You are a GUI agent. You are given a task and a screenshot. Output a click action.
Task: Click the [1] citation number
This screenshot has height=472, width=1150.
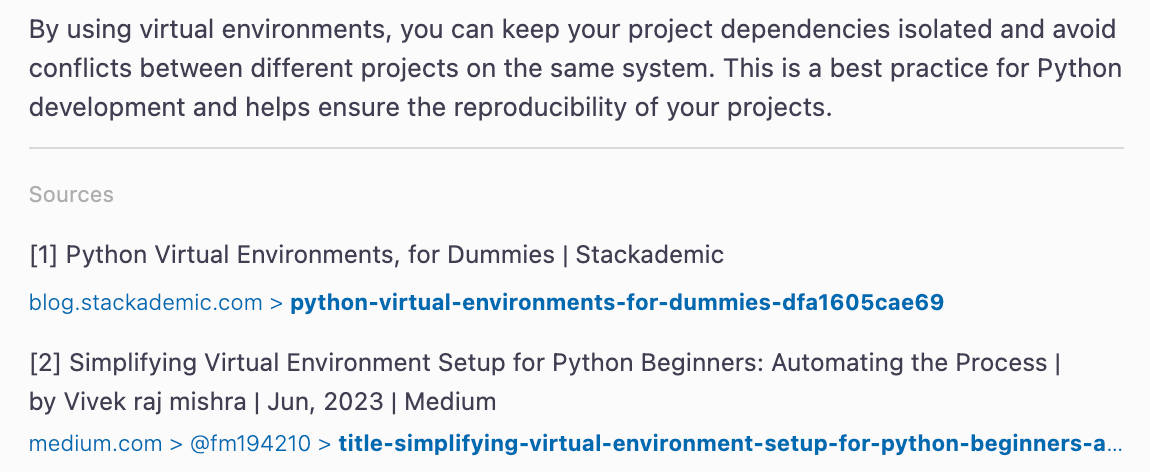pyautogui.click(x=43, y=255)
